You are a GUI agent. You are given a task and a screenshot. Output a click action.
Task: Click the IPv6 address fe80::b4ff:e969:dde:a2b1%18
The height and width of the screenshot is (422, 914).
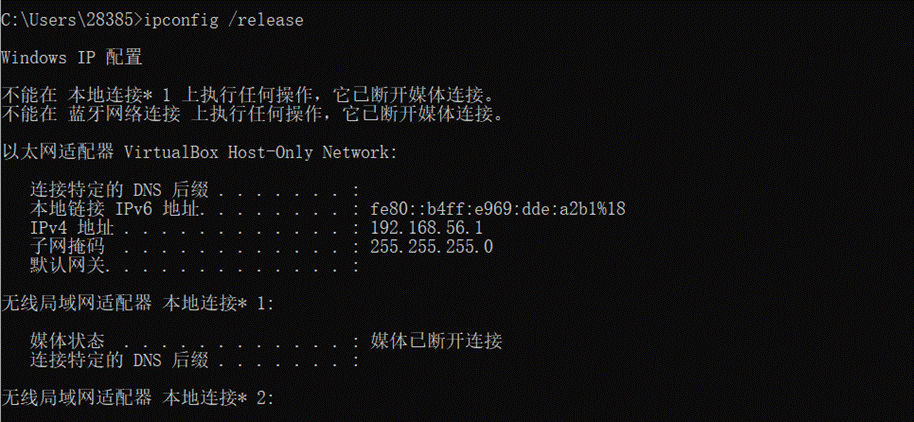(x=498, y=209)
